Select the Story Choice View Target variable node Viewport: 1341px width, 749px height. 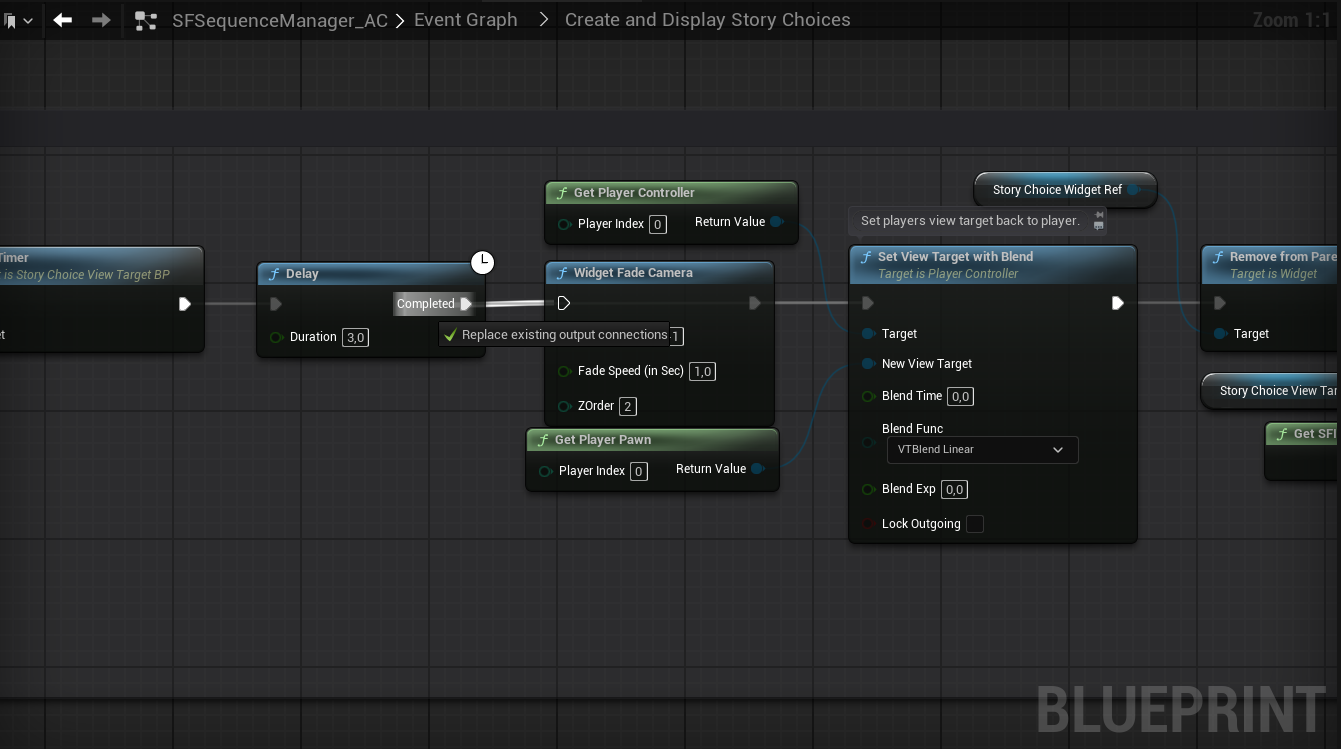click(x=1271, y=391)
